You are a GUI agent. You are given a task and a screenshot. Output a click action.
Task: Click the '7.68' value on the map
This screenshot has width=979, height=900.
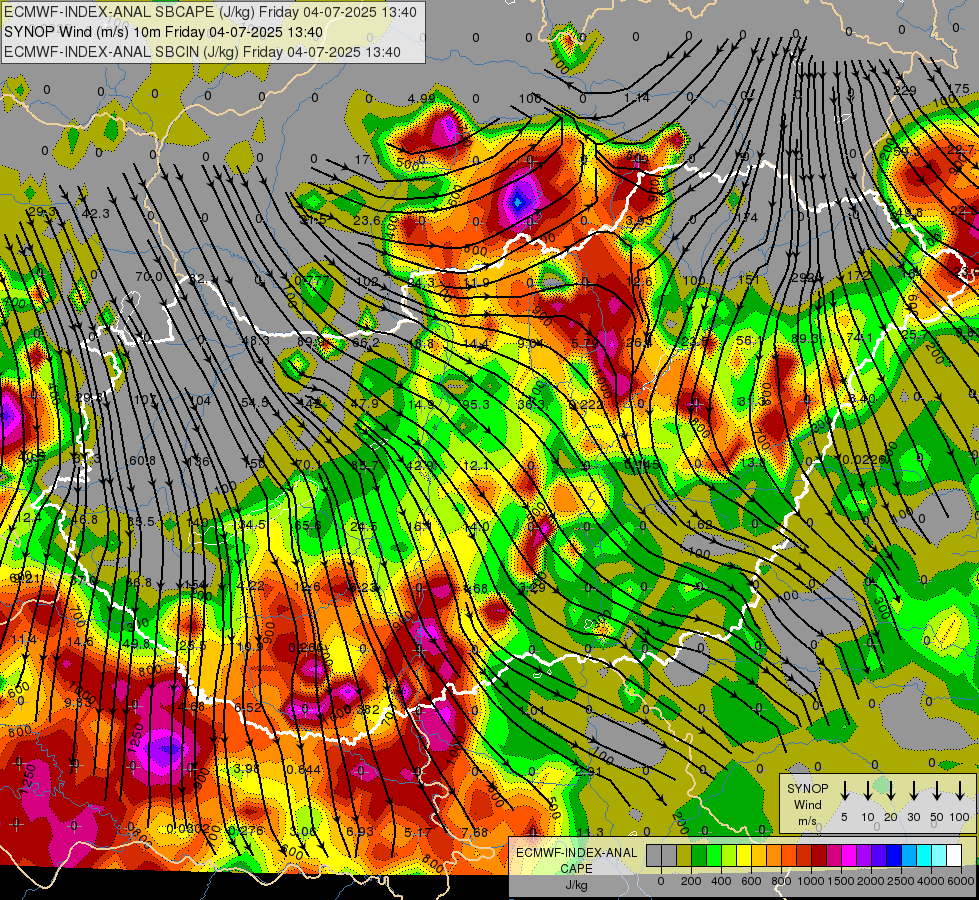[475, 833]
